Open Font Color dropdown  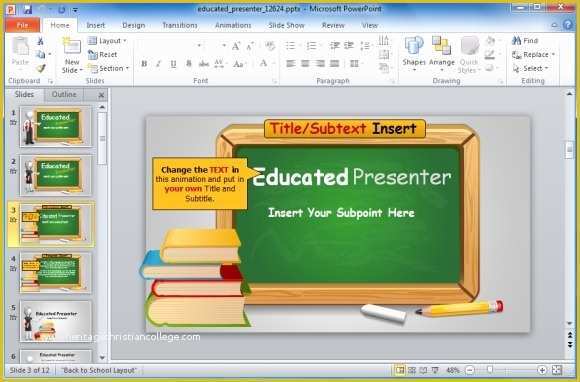[x=266, y=64]
